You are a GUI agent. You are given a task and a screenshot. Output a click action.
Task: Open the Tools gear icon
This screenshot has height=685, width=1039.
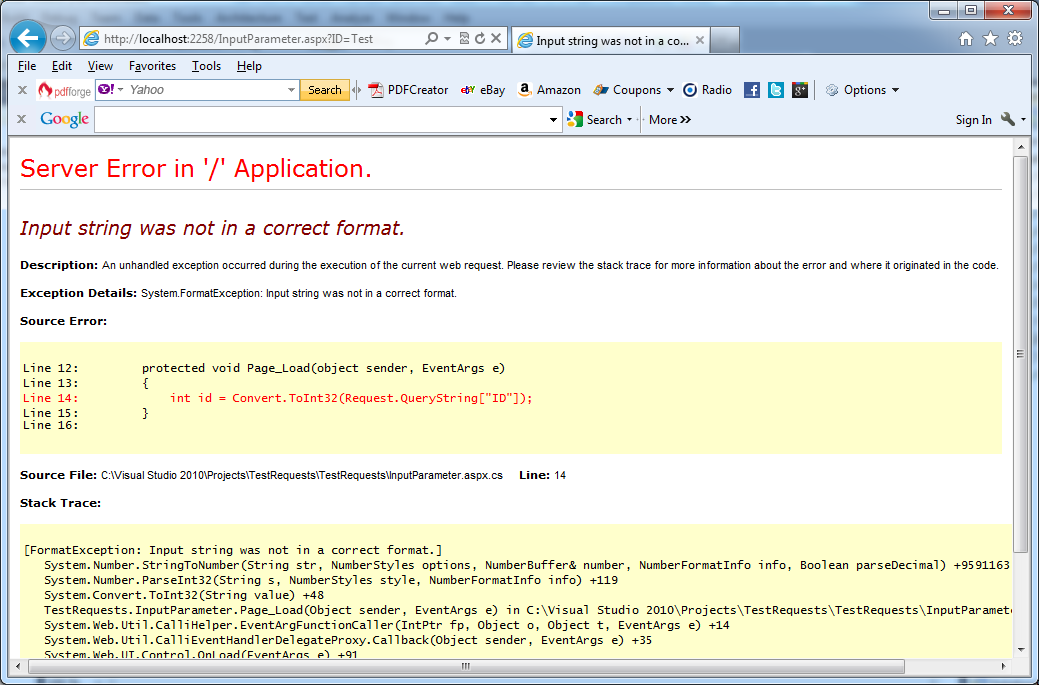click(1015, 38)
